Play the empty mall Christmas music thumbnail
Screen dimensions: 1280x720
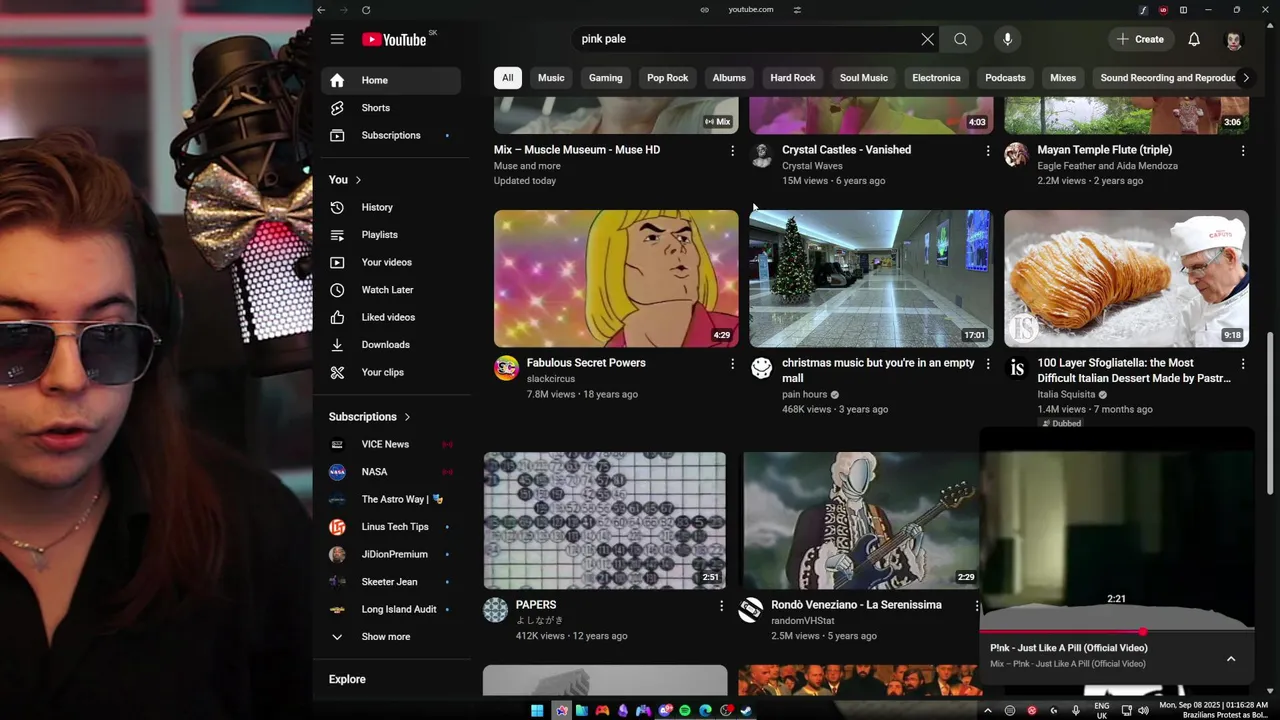point(871,278)
